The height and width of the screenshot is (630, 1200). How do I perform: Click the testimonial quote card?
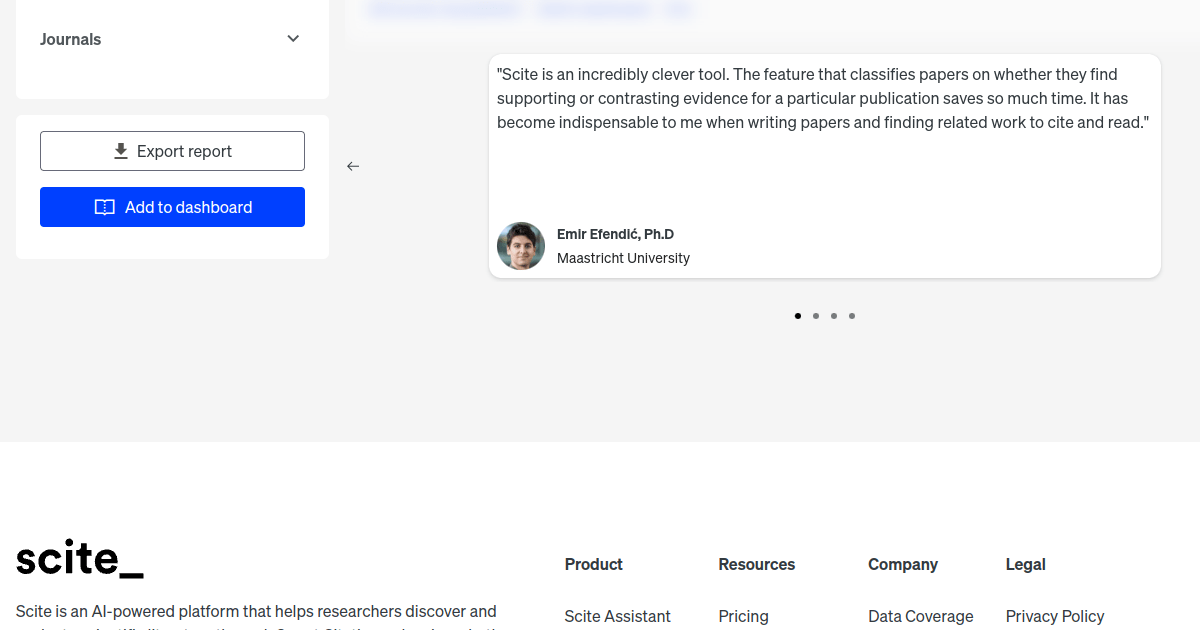click(825, 166)
